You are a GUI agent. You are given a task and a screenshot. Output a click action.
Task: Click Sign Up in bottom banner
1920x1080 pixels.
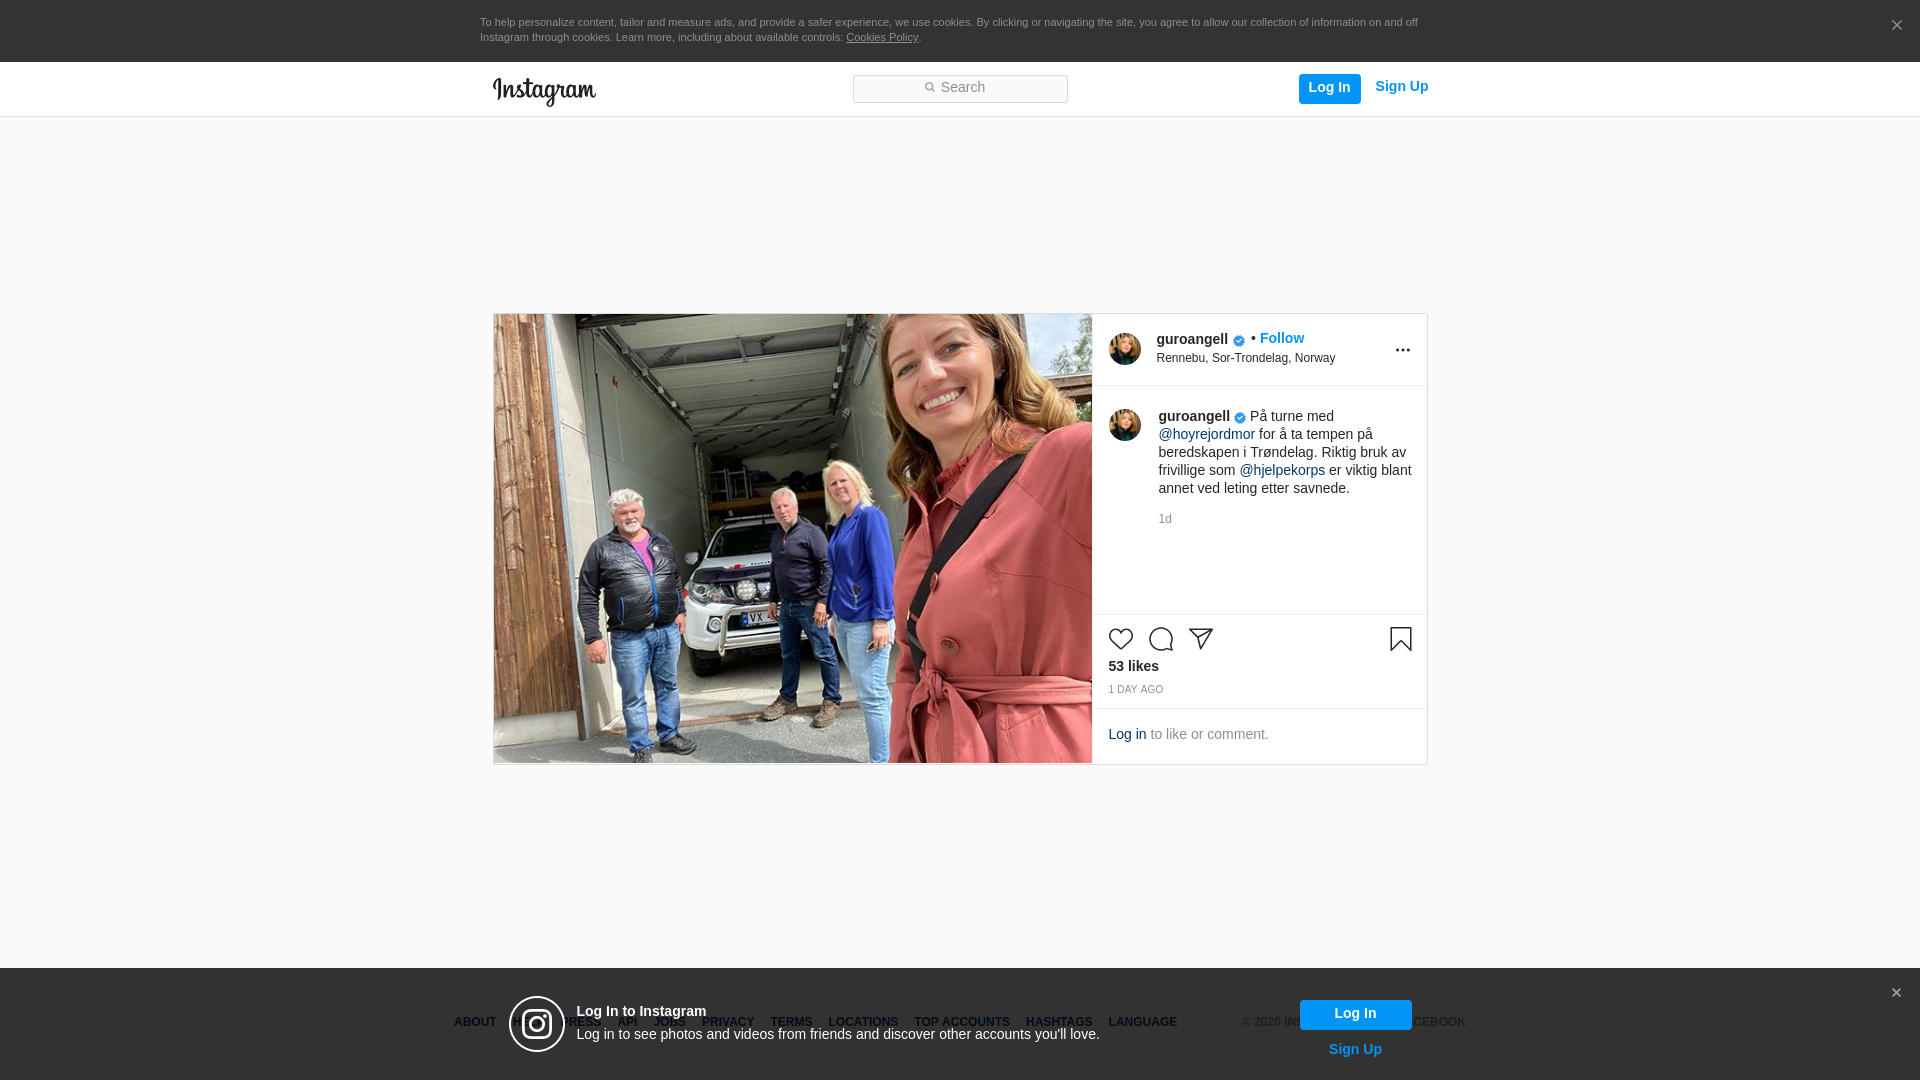click(x=1355, y=1049)
